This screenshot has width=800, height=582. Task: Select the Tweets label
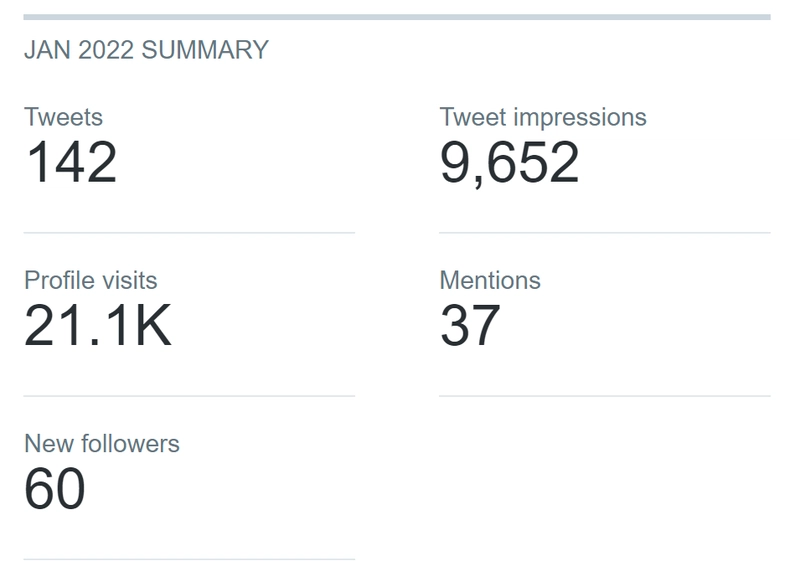click(63, 117)
